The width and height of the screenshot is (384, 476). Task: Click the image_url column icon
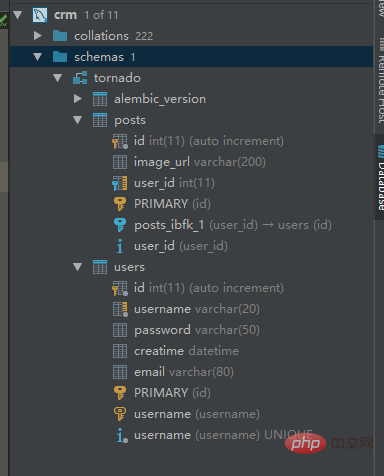tap(120, 162)
